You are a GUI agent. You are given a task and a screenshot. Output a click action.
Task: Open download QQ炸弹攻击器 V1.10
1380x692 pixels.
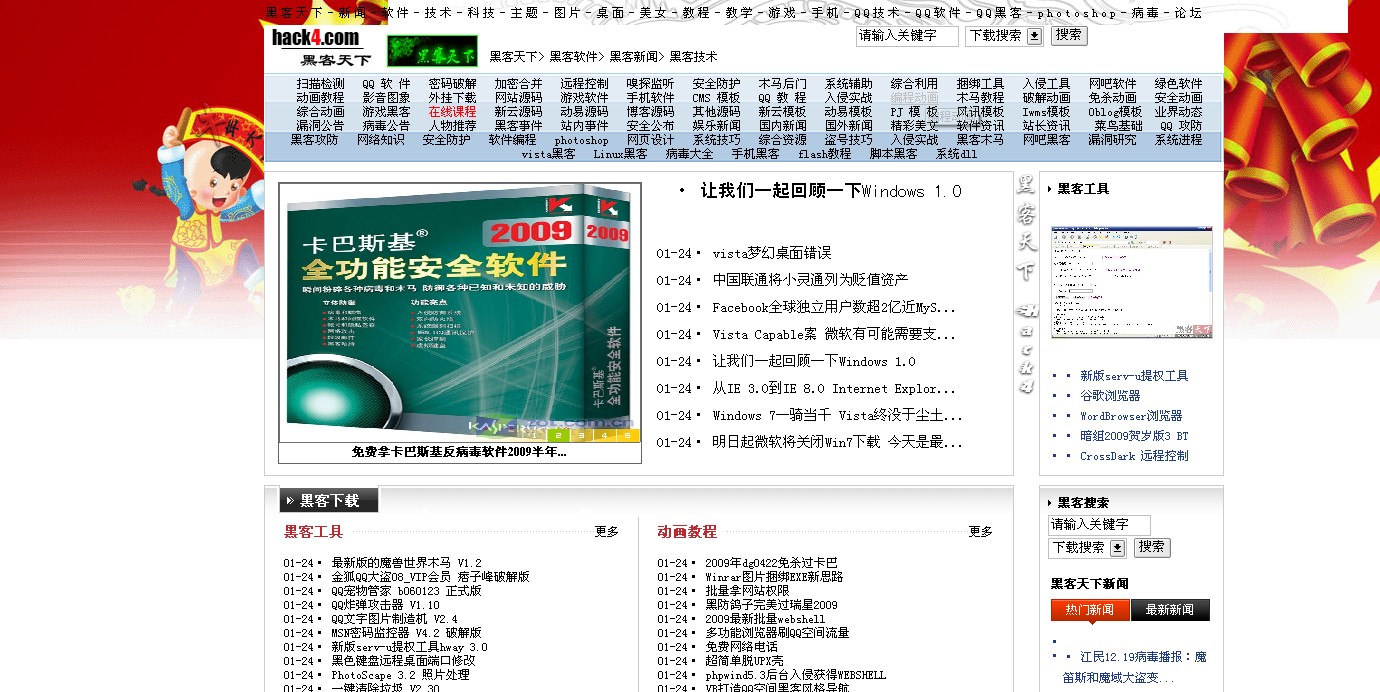pyautogui.click(x=385, y=605)
